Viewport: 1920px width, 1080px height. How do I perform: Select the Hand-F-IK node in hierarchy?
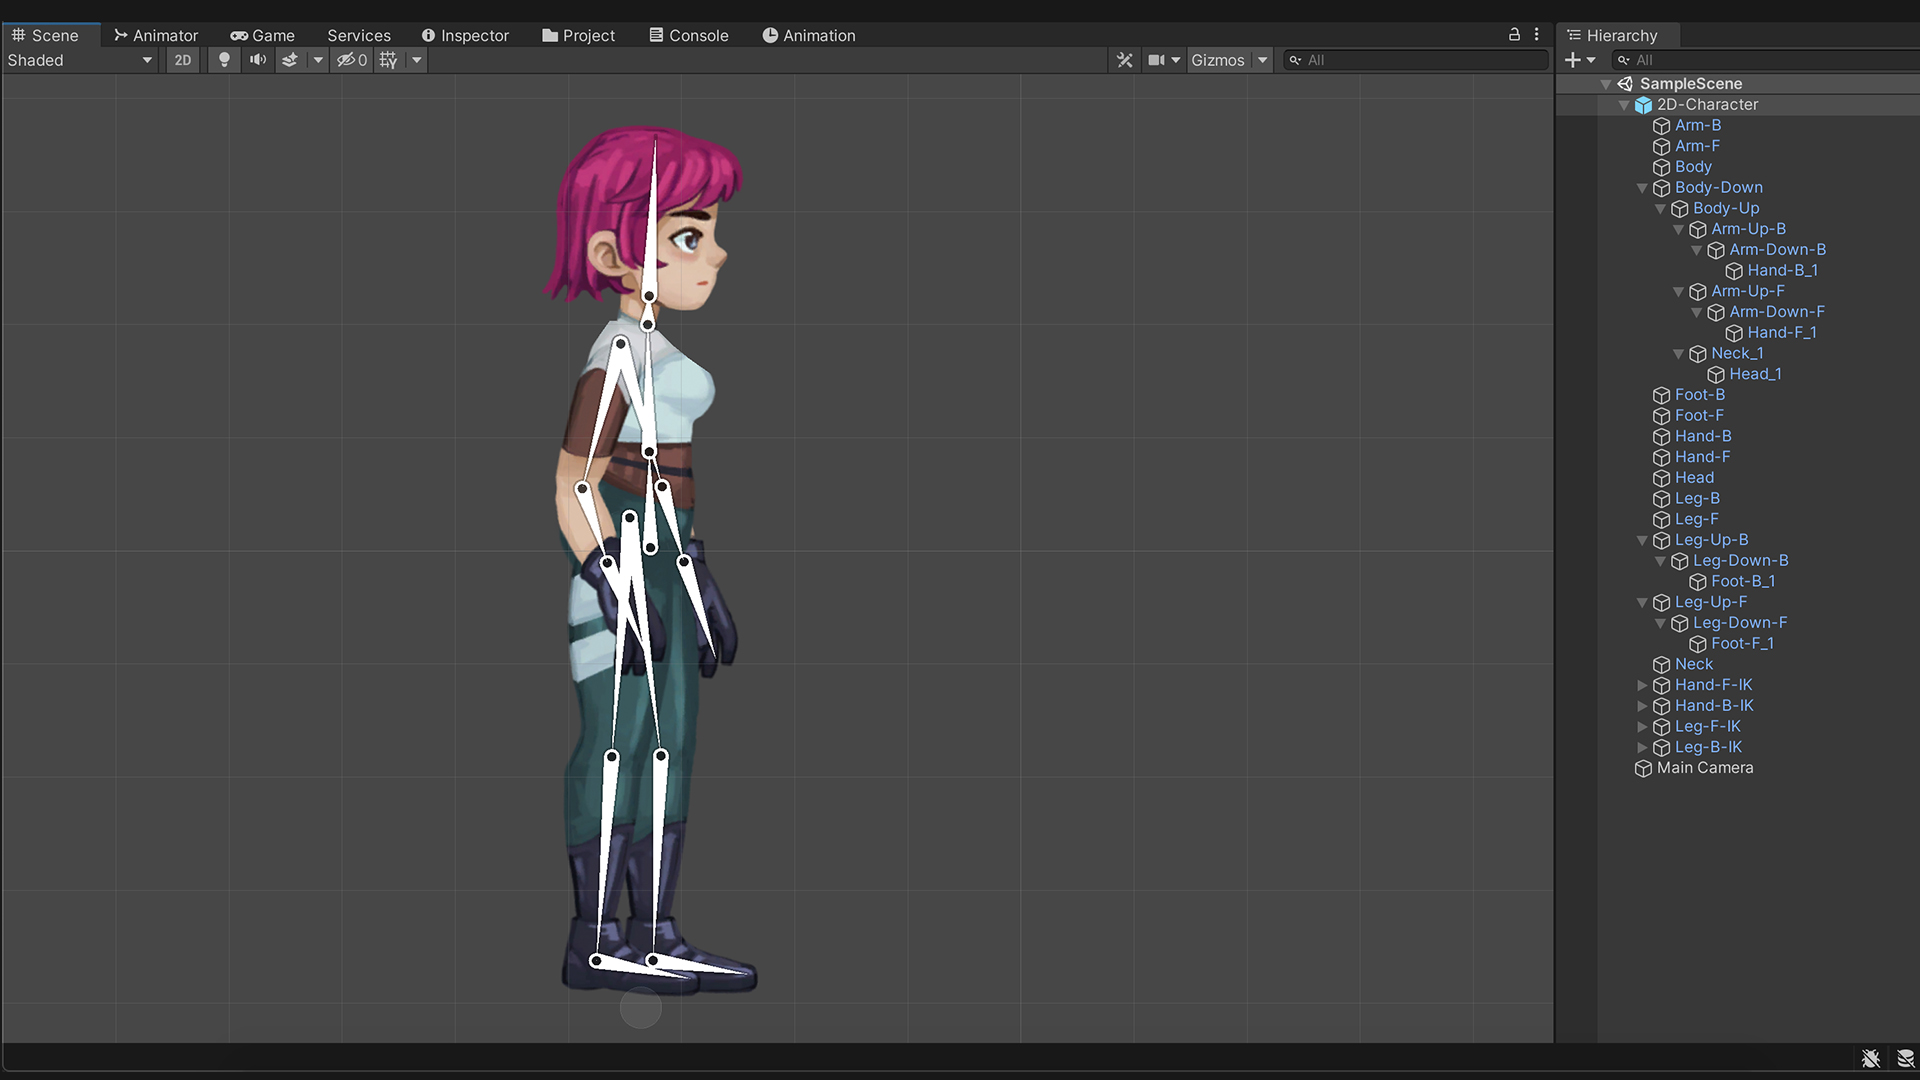coord(1714,684)
